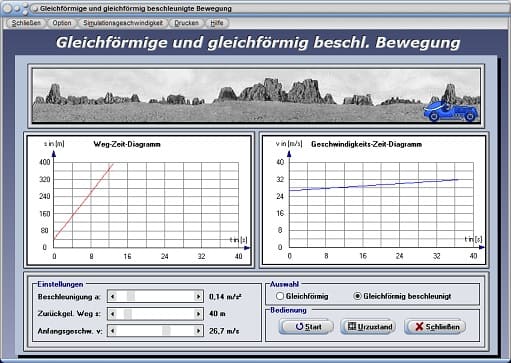Click the Start button
The image size is (511, 363).
306,327
